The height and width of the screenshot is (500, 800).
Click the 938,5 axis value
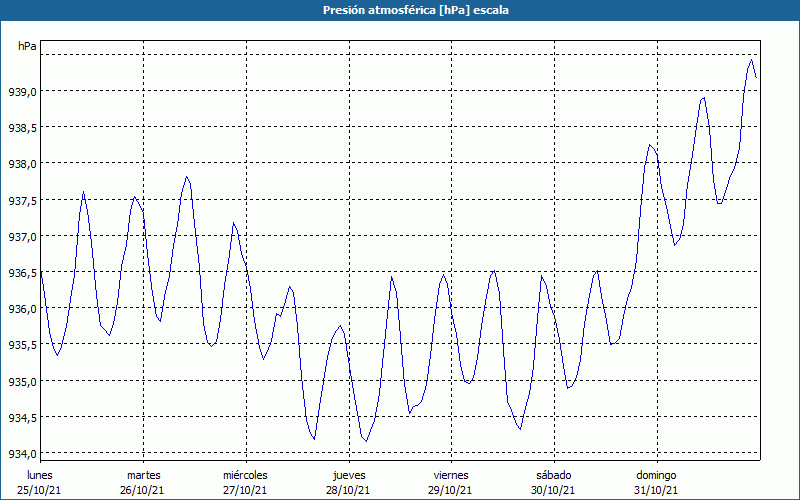click(x=22, y=128)
